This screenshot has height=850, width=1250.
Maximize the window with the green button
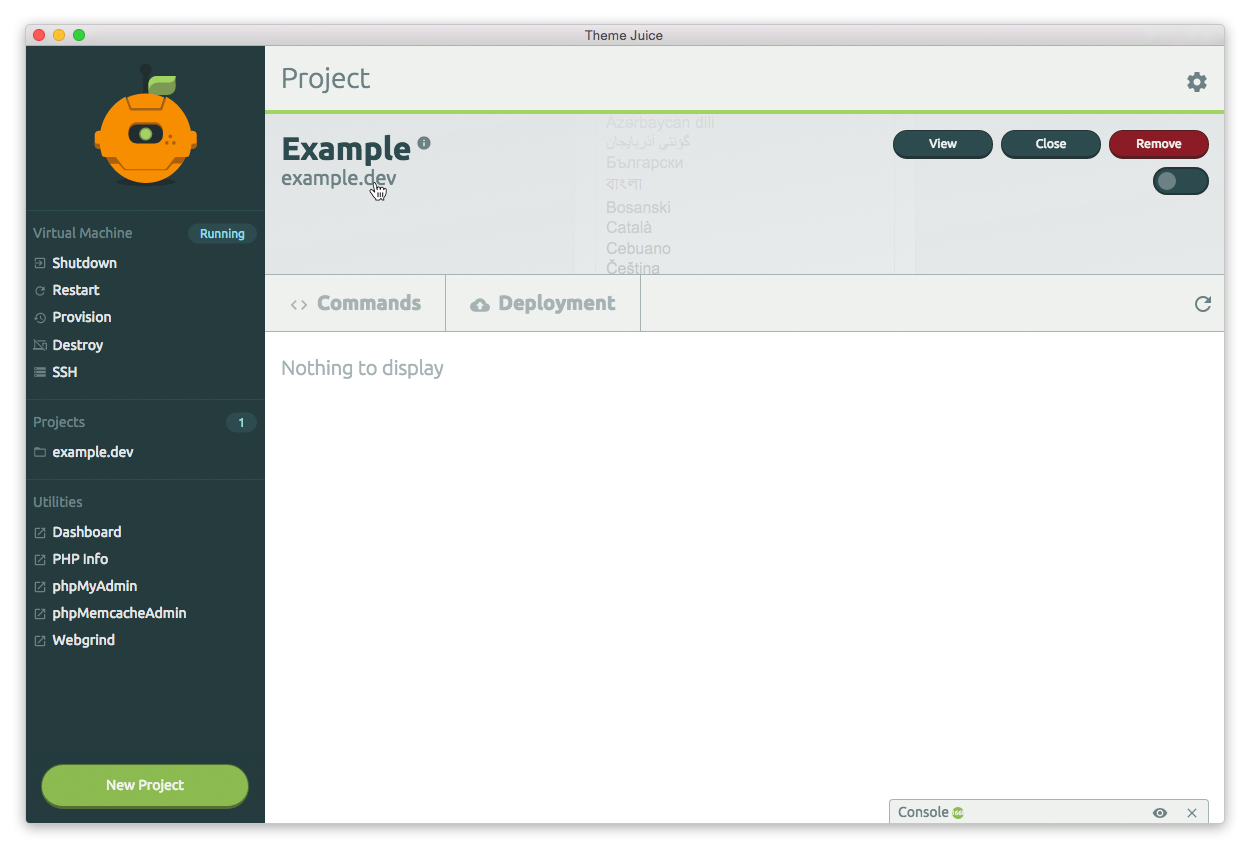79,35
